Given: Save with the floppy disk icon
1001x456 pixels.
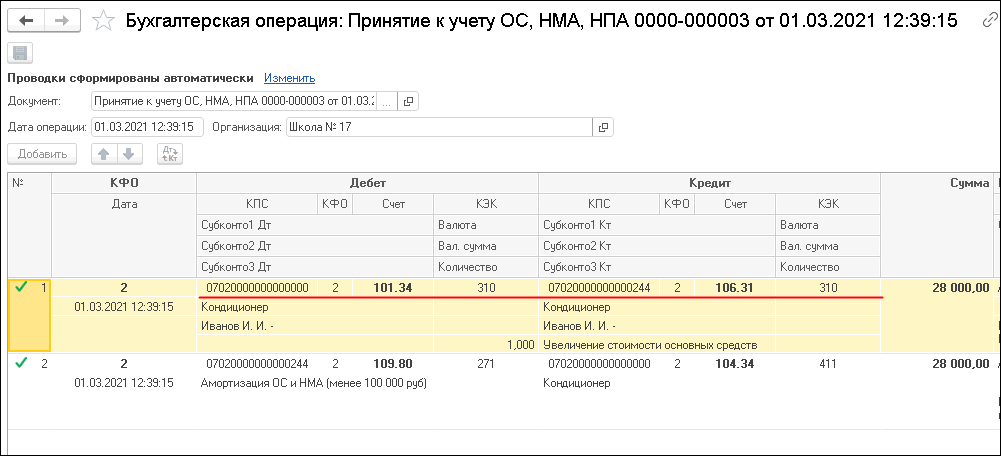Looking at the screenshot, I should 20,53.
